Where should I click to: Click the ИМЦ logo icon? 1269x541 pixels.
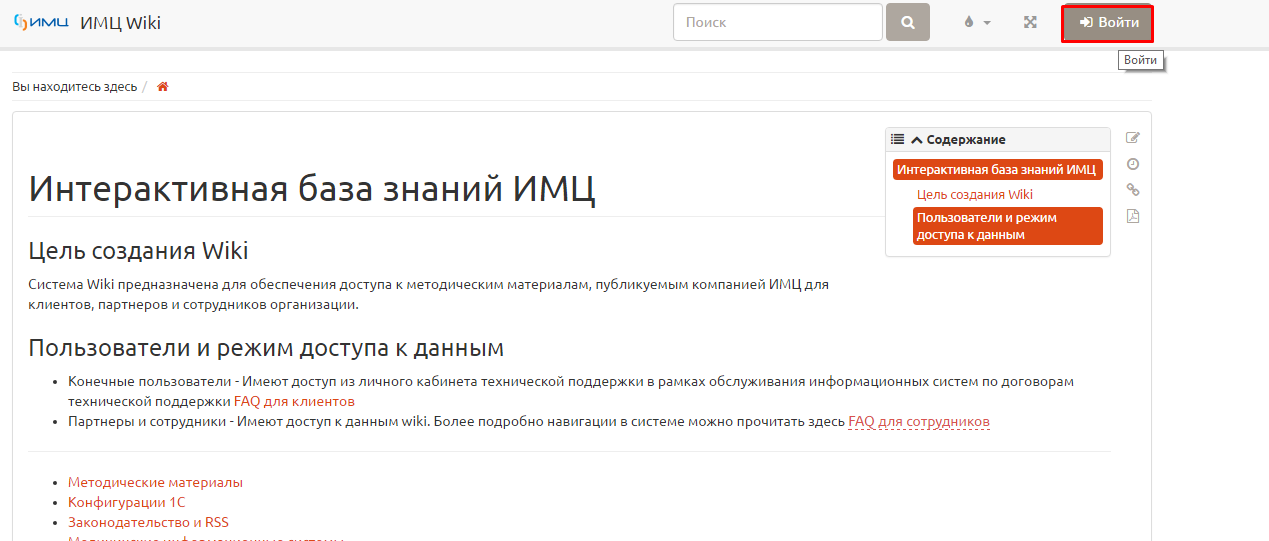pyautogui.click(x=40, y=22)
